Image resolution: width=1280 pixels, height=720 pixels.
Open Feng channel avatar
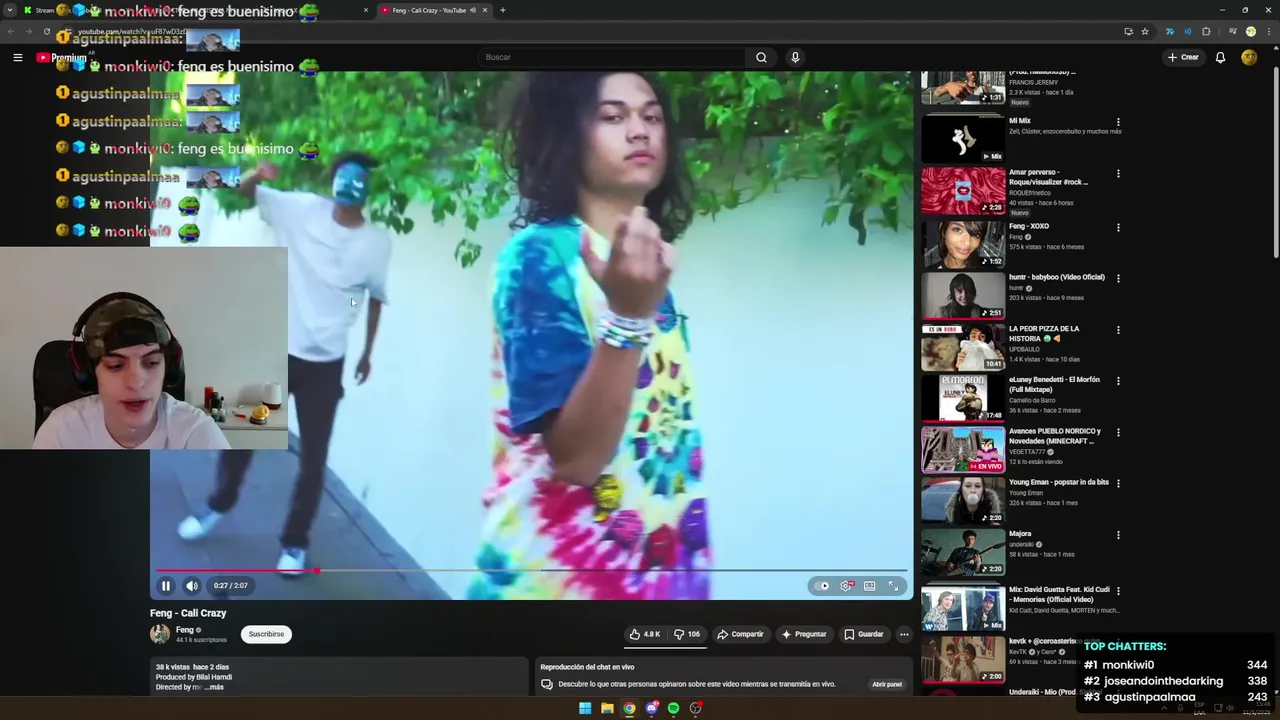click(160, 634)
